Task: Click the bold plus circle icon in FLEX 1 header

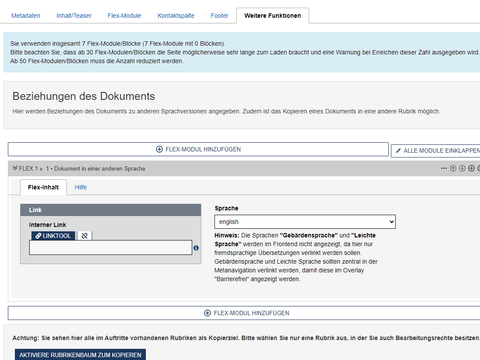Action: [x=471, y=168]
